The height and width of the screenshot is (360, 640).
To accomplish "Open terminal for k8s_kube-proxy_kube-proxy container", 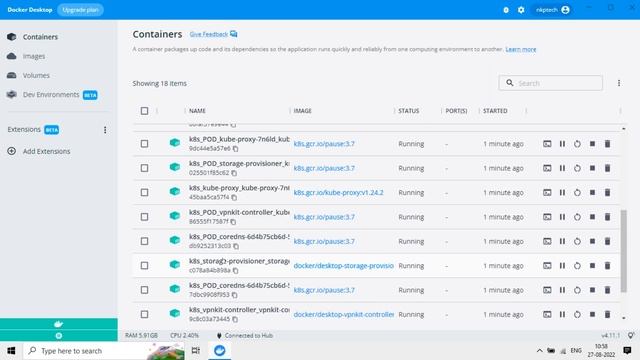I will click(547, 192).
